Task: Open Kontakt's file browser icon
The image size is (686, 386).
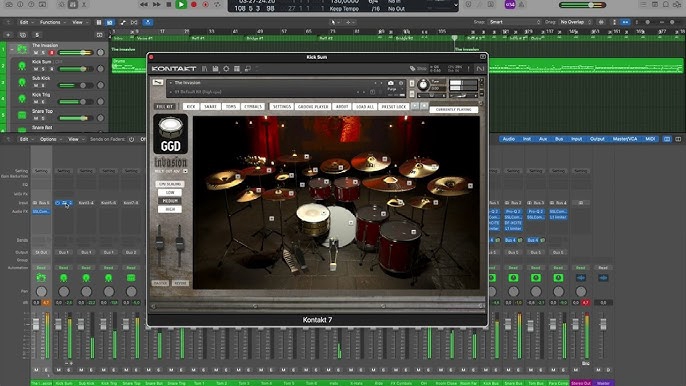Action: point(204,69)
